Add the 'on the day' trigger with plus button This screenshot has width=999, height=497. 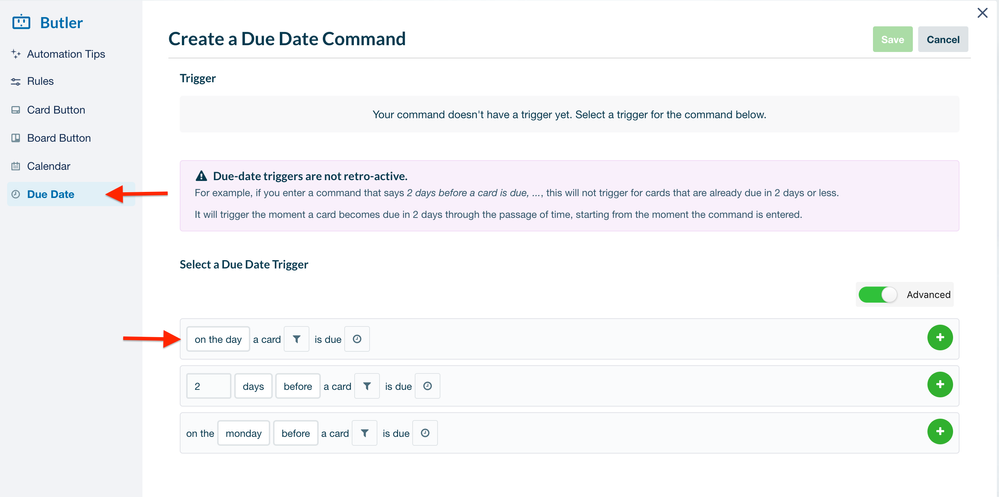(x=940, y=338)
